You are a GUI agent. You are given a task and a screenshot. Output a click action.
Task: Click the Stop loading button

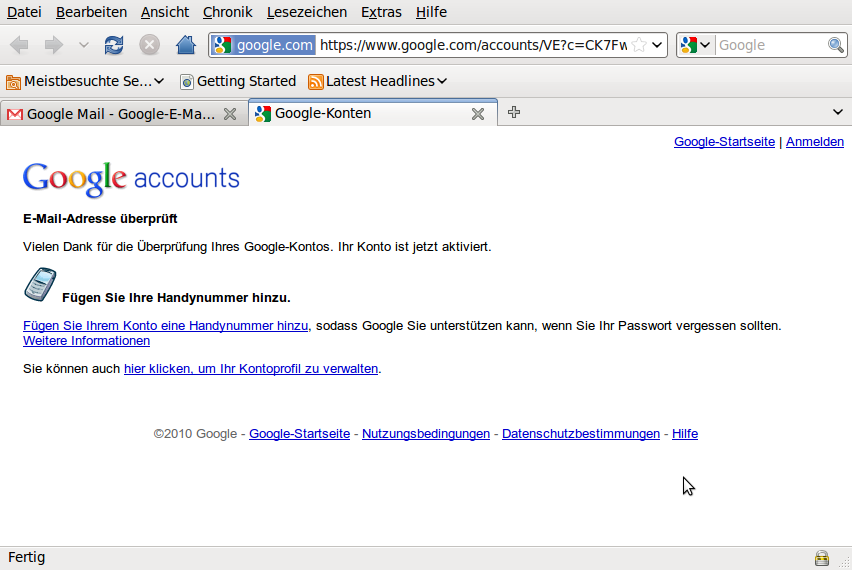pyautogui.click(x=149, y=45)
